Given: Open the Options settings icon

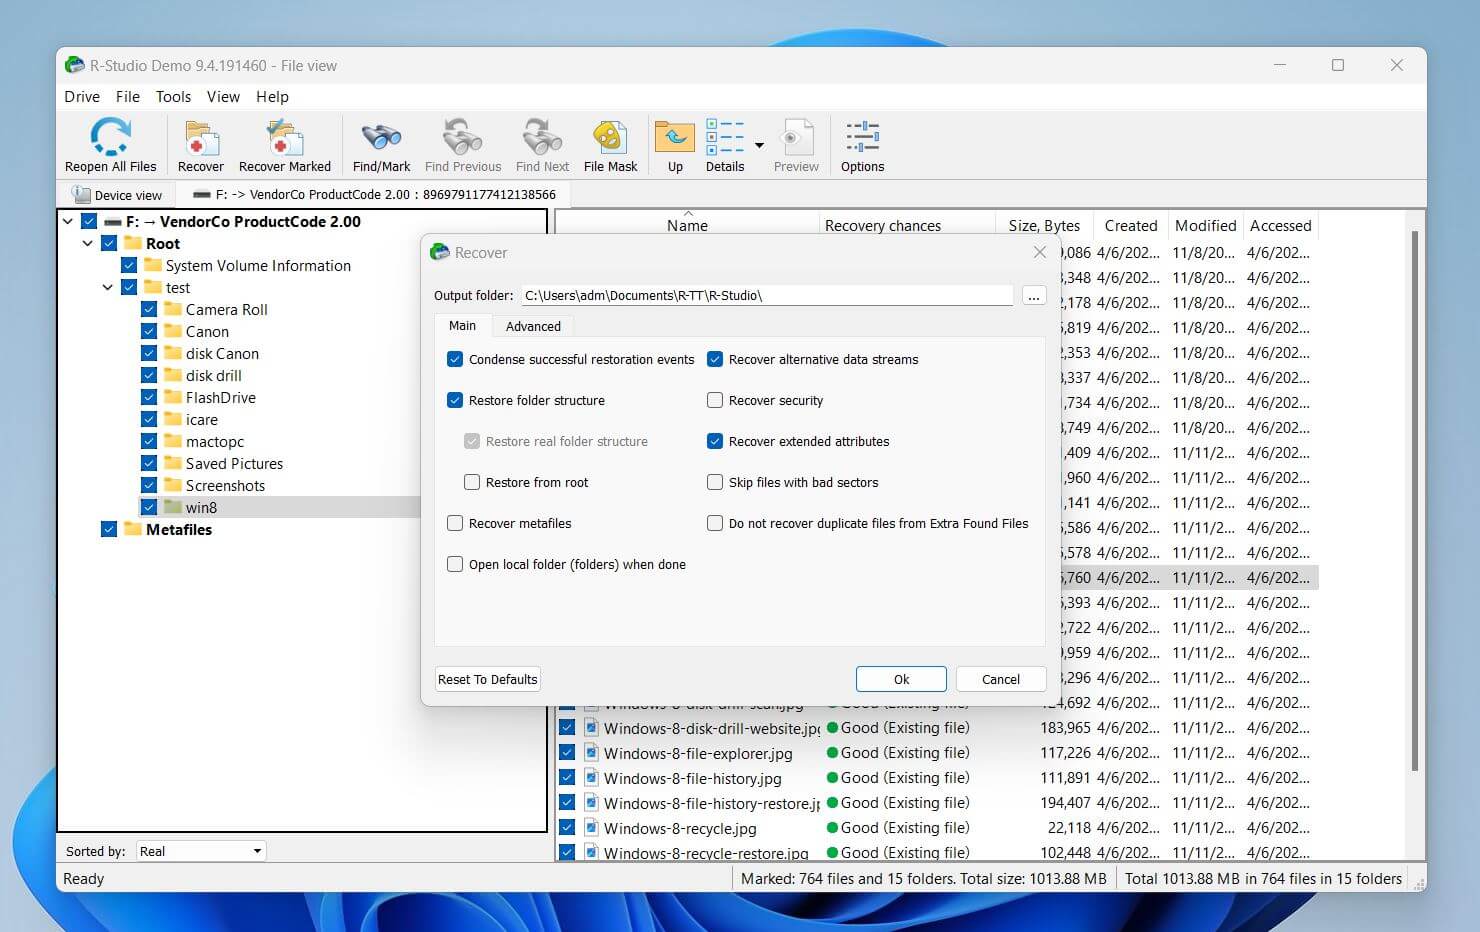Looking at the screenshot, I should click(862, 138).
